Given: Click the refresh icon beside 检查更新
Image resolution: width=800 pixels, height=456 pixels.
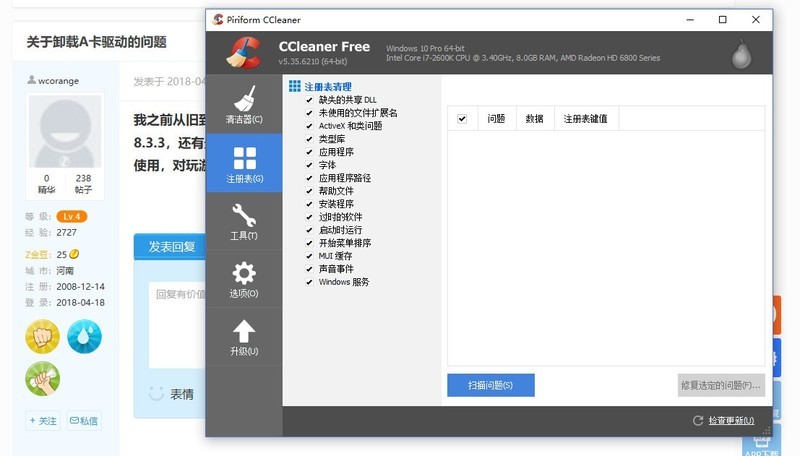Looking at the screenshot, I should click(698, 421).
